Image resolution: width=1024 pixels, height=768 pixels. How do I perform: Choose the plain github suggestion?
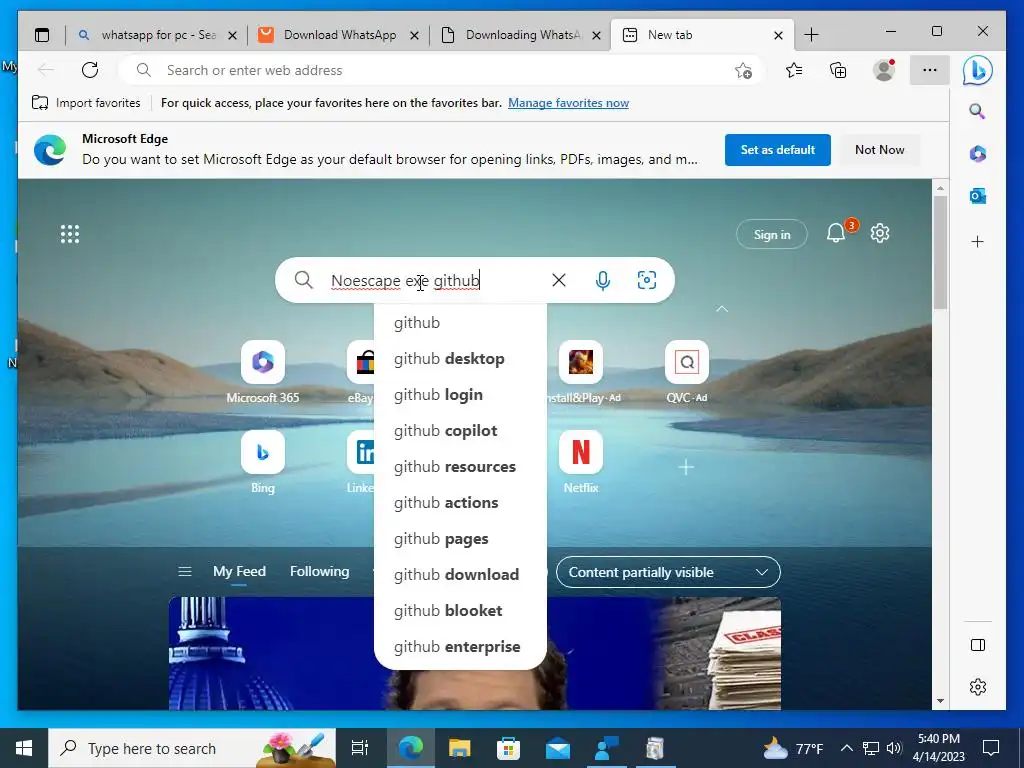coord(460,323)
